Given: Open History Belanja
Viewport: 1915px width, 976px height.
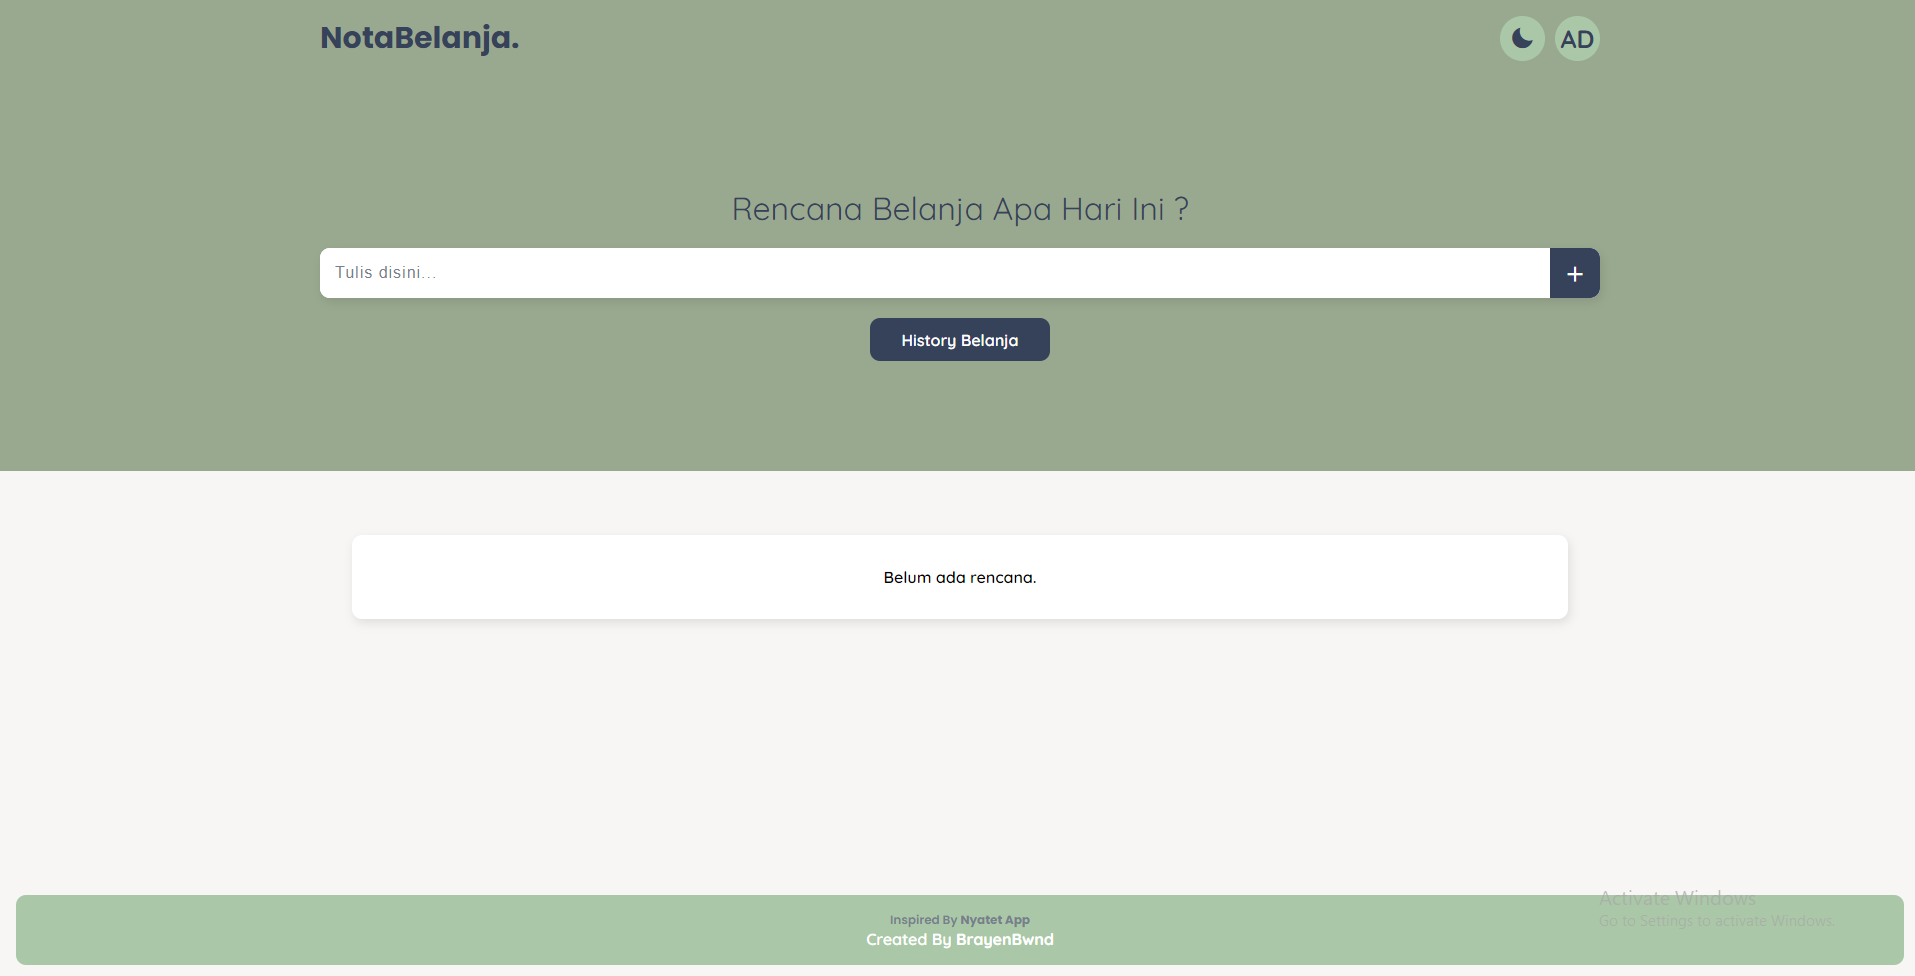Looking at the screenshot, I should click(x=959, y=340).
